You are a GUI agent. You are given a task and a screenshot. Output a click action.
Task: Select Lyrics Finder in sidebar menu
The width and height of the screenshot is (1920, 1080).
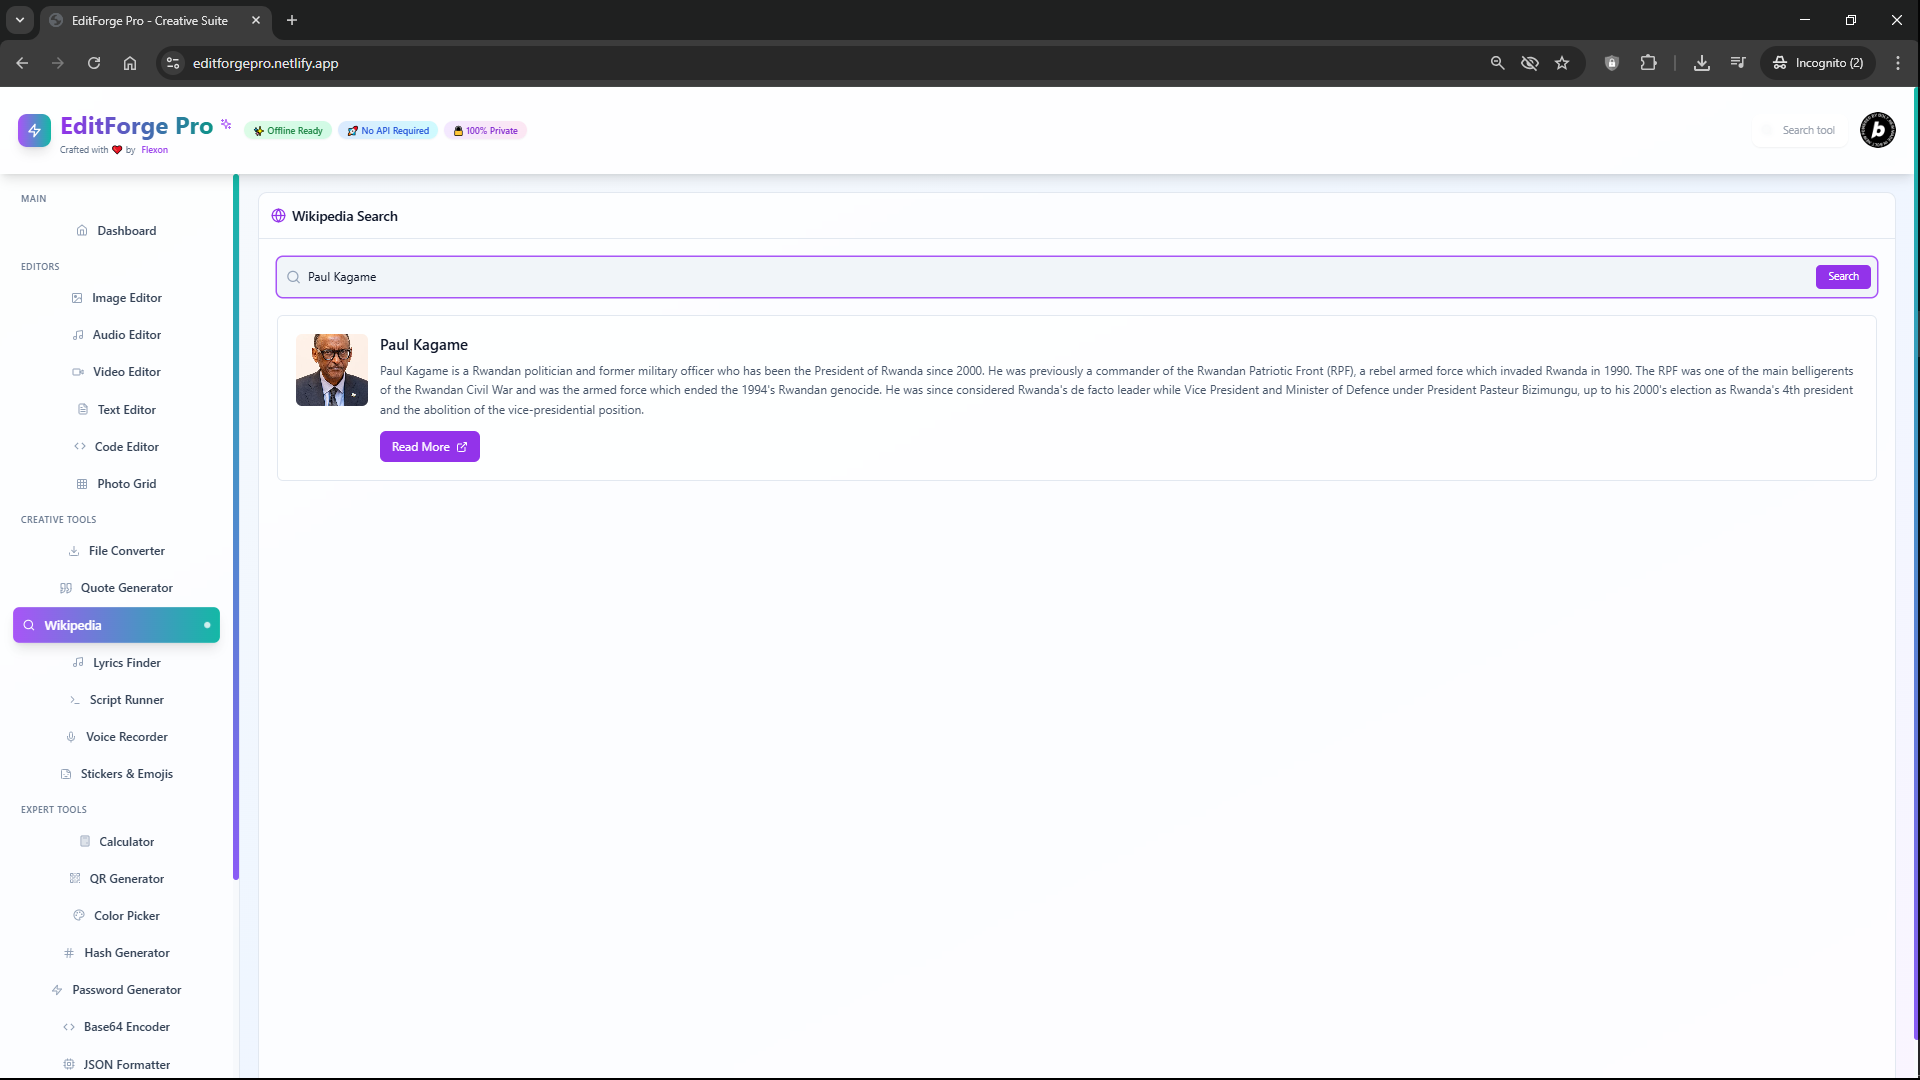(x=126, y=663)
